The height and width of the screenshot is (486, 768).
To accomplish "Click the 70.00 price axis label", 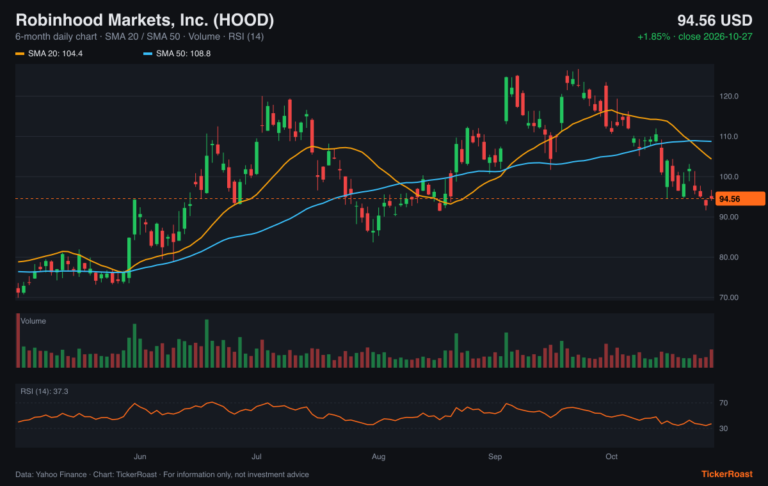I will tap(729, 297).
